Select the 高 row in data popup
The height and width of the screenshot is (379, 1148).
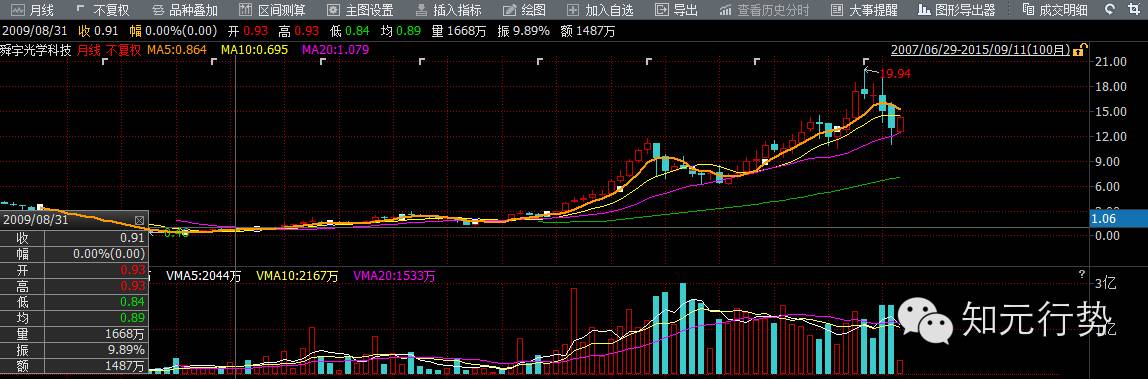pos(74,286)
